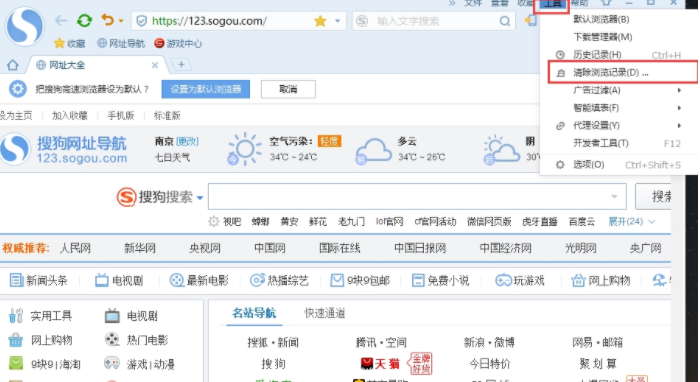Click the 取消 button
The width and height of the screenshot is (700, 382).
point(288,89)
